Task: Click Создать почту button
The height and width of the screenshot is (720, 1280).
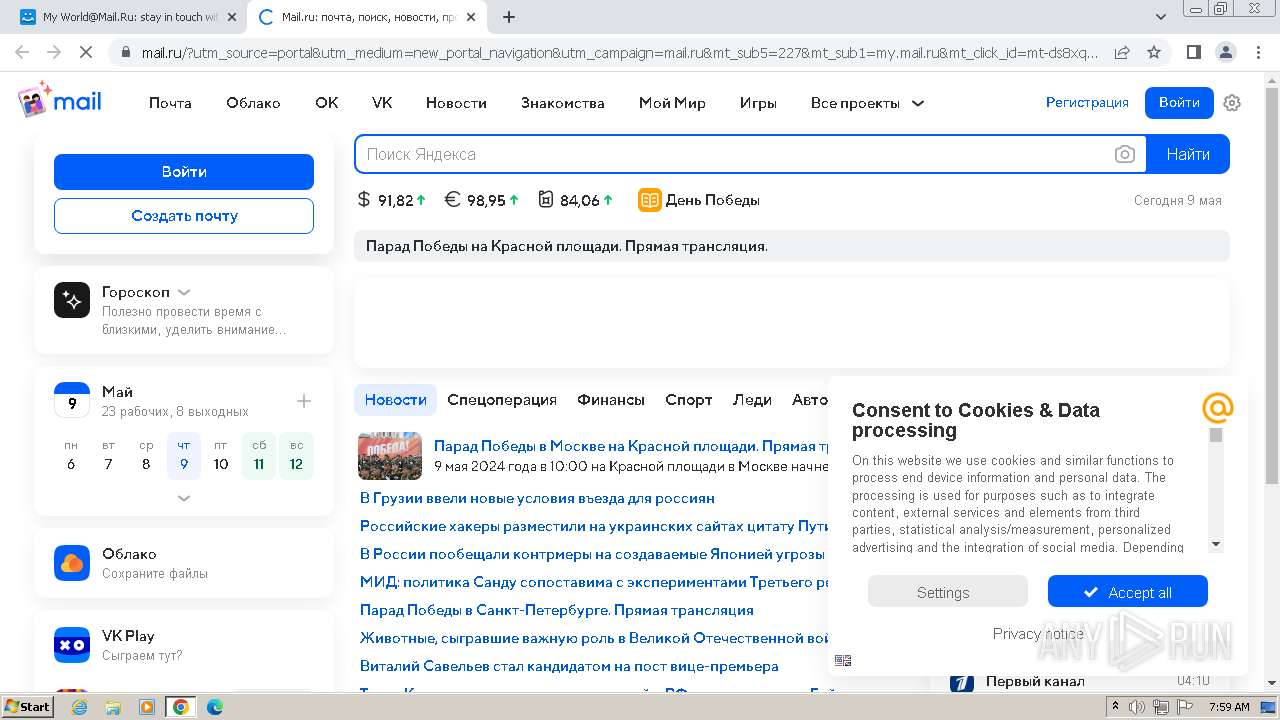Action: pos(184,216)
